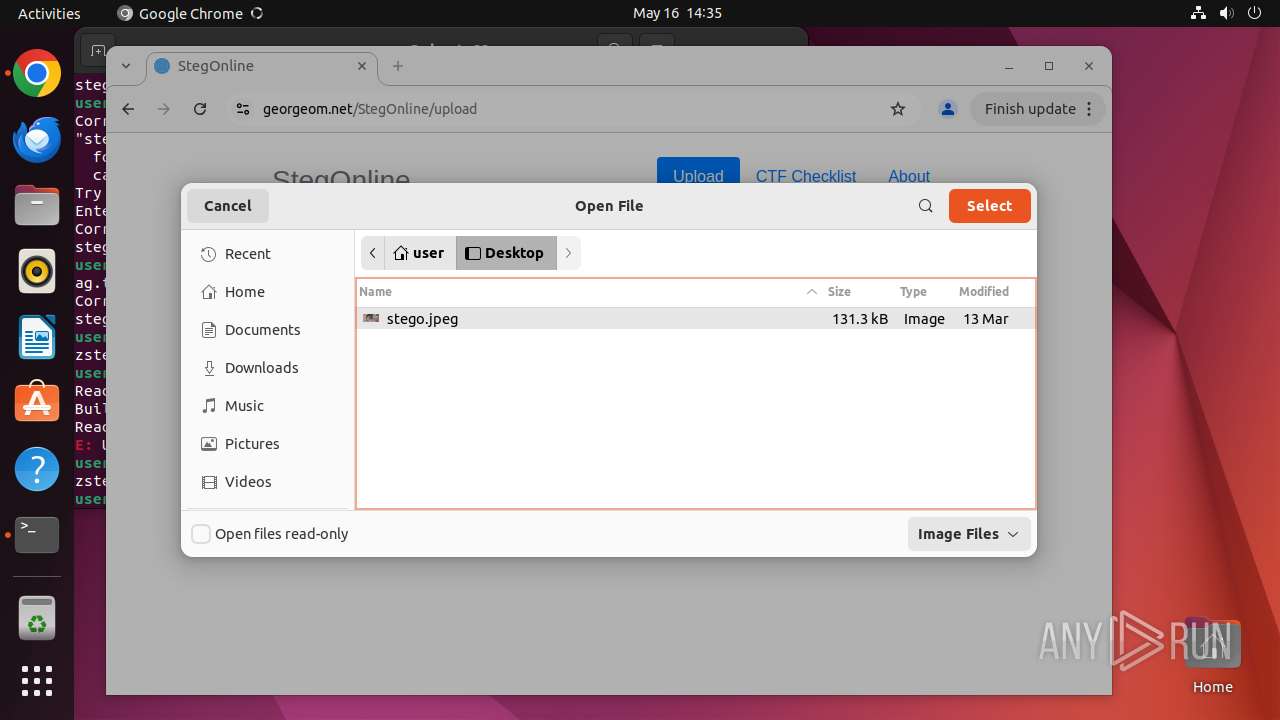Select the stego.jpeg file row
This screenshot has height=720, width=1280.
click(x=696, y=319)
